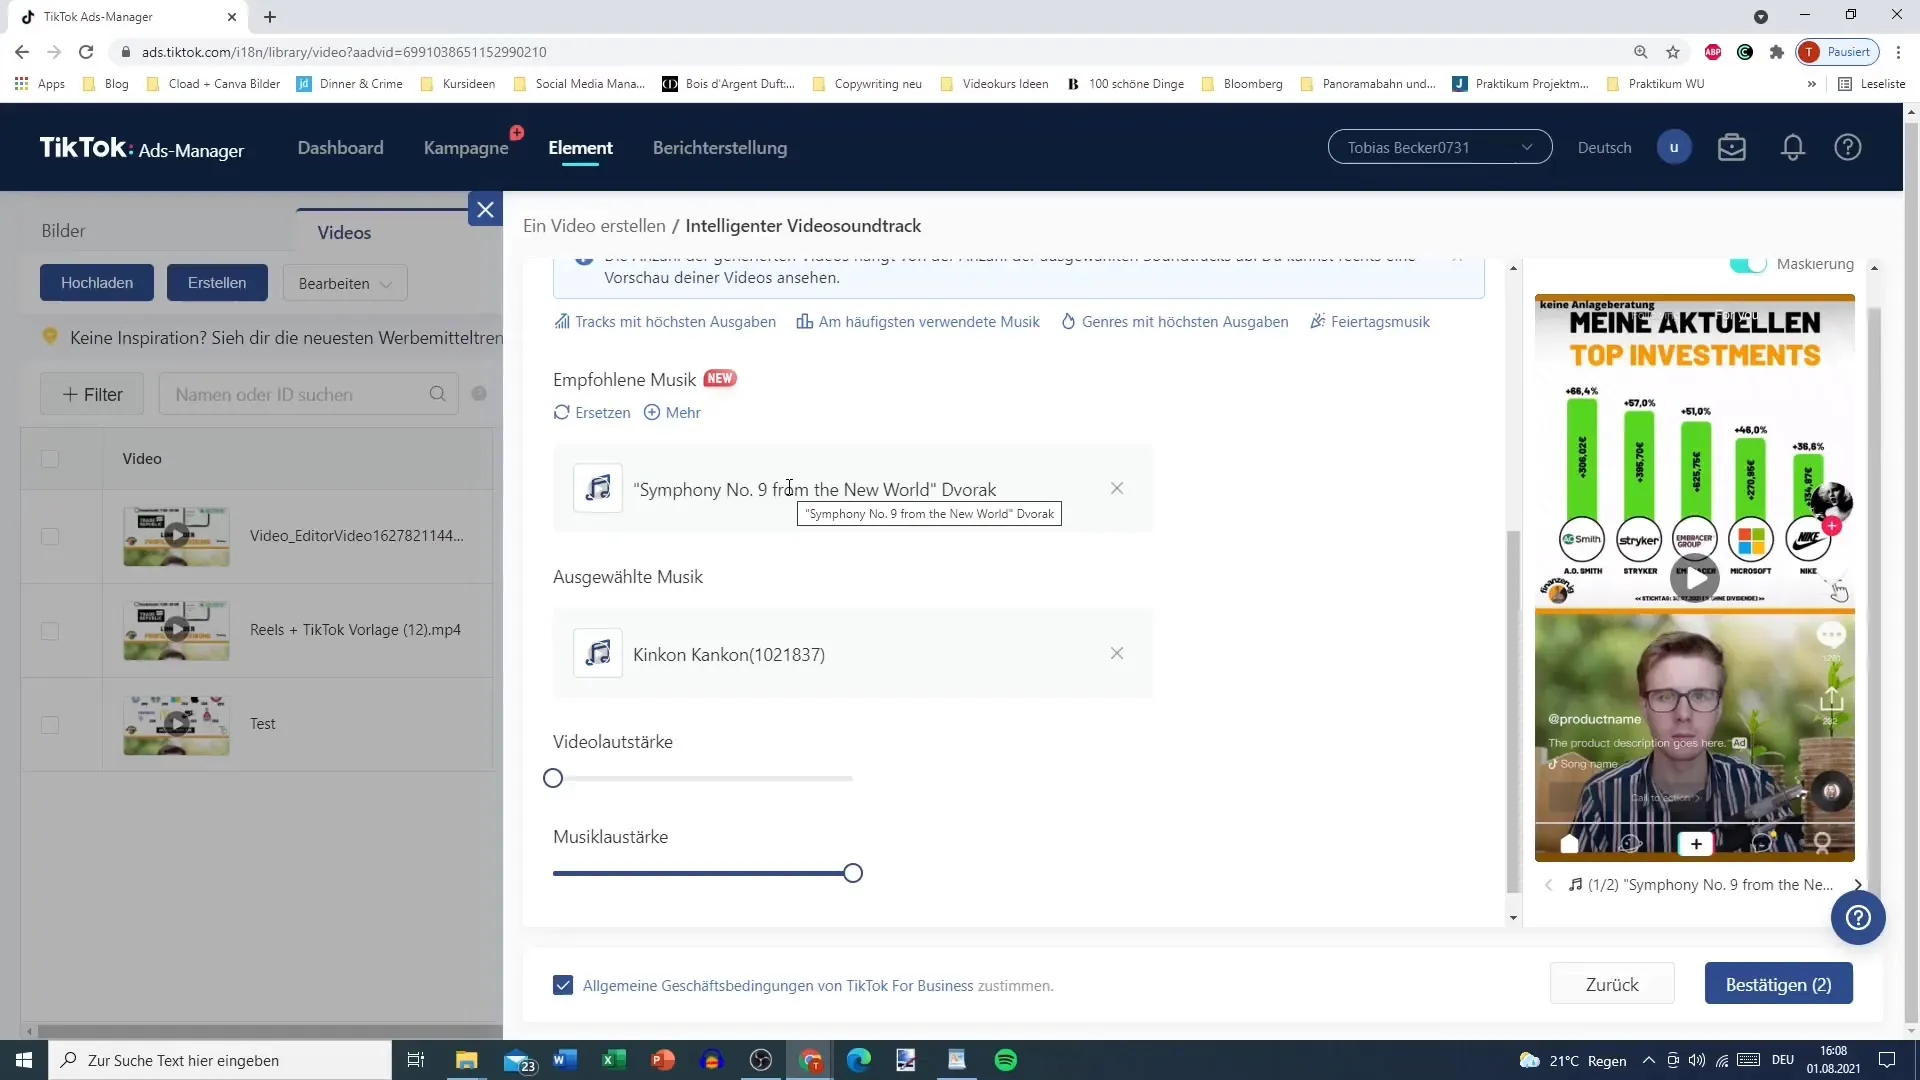Image resolution: width=1920 pixels, height=1080 pixels.
Task: Click the search magnifier icon
Action: [x=437, y=395]
